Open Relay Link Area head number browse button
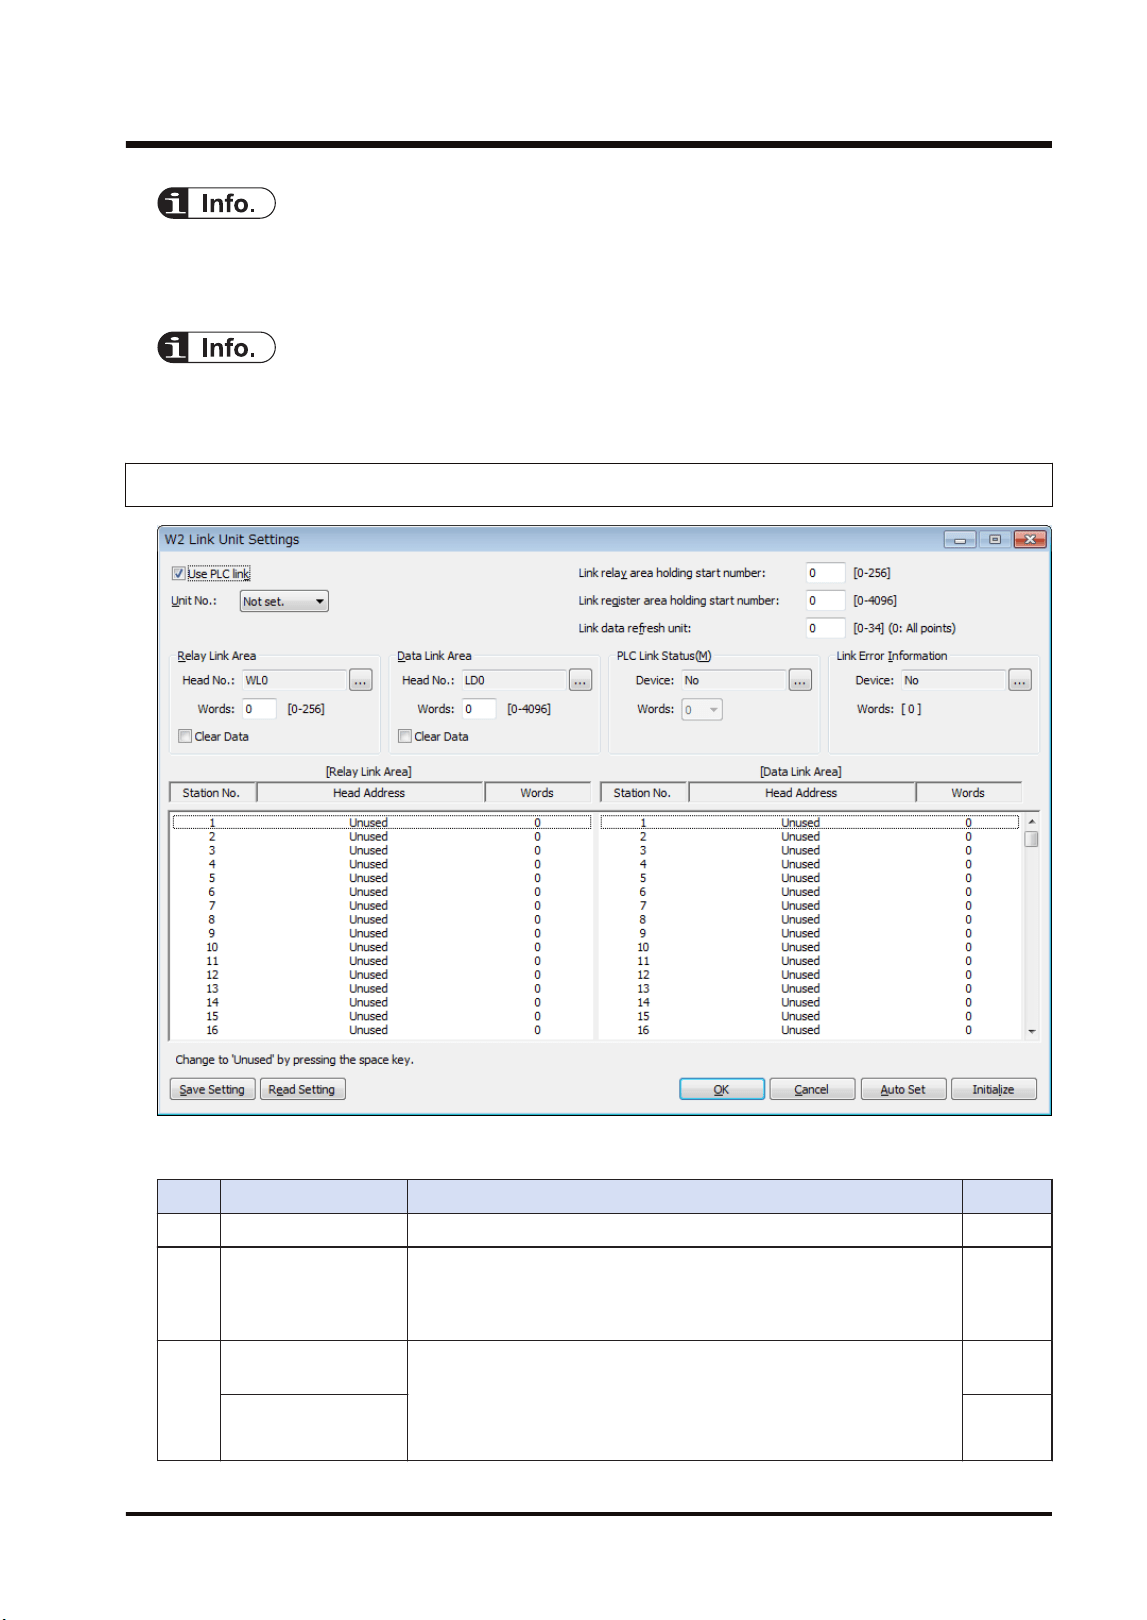1147x1620 pixels. pyautogui.click(x=361, y=681)
